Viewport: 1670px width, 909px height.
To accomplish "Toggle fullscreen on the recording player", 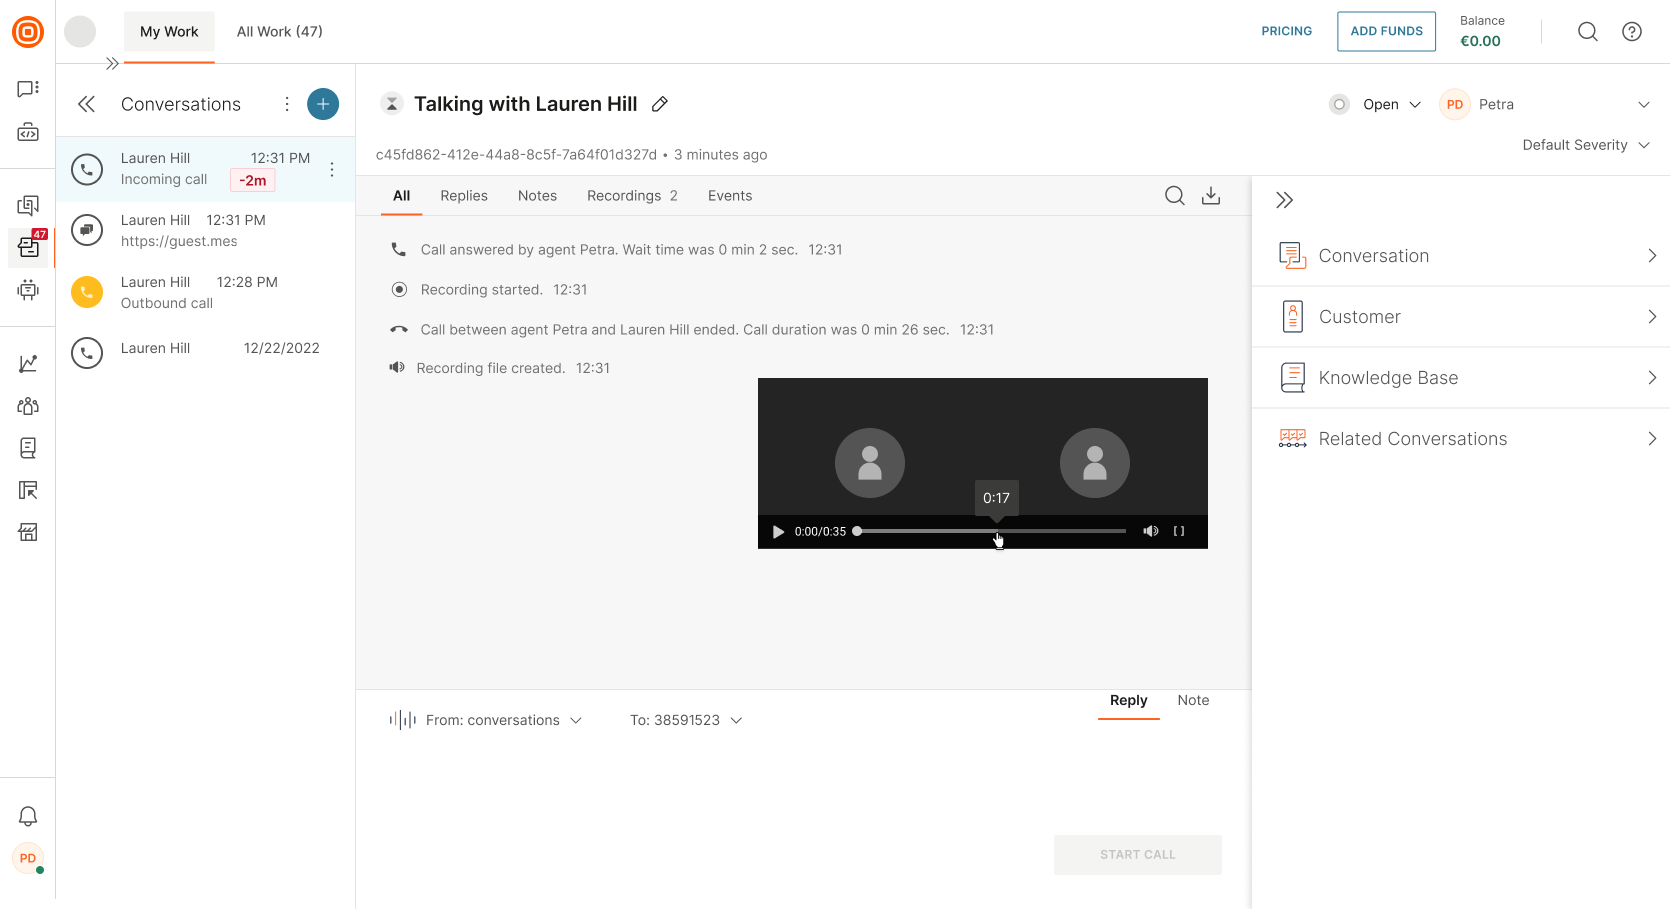I will pos(1179,532).
